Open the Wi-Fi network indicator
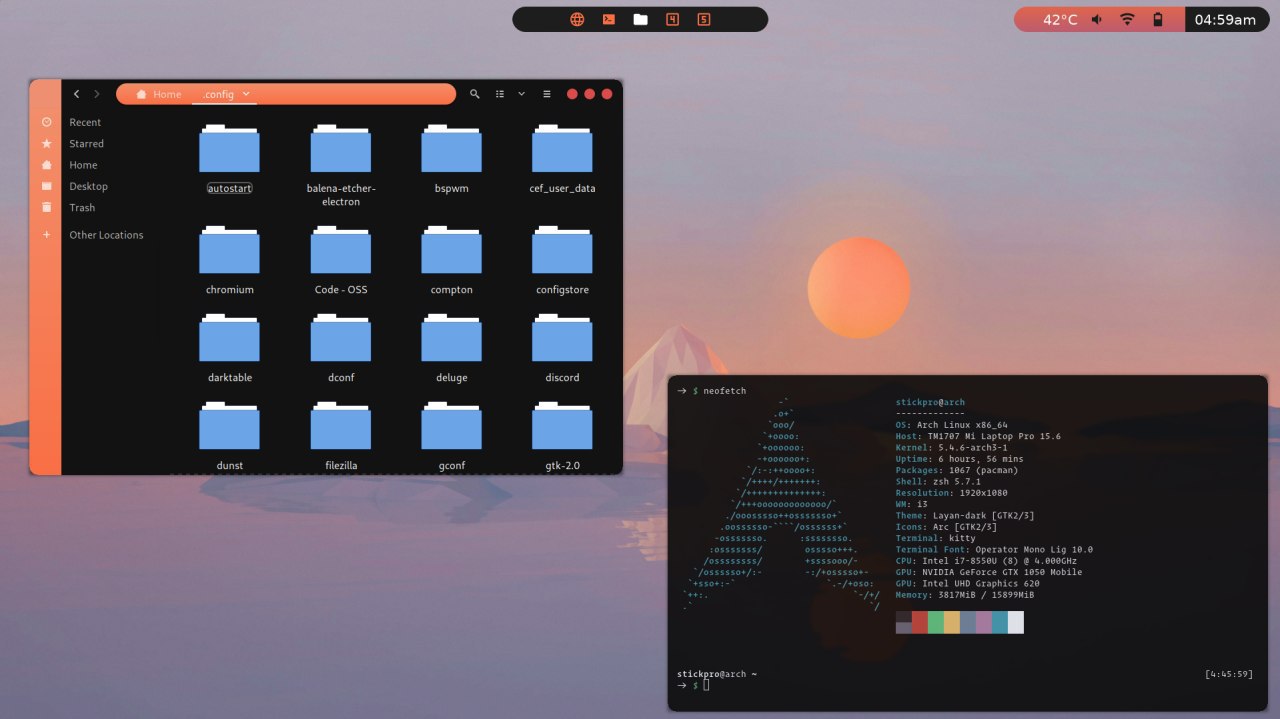The image size is (1280, 719). (1127, 19)
